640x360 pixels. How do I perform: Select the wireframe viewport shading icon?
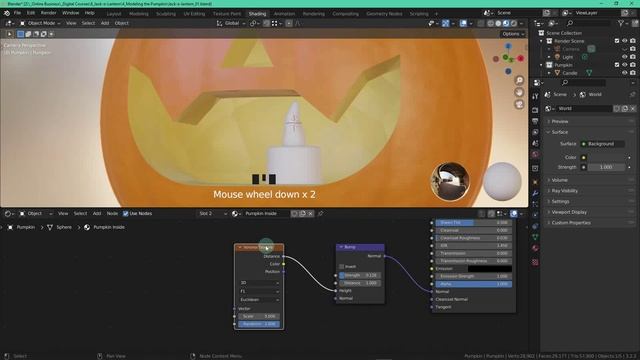(x=491, y=23)
